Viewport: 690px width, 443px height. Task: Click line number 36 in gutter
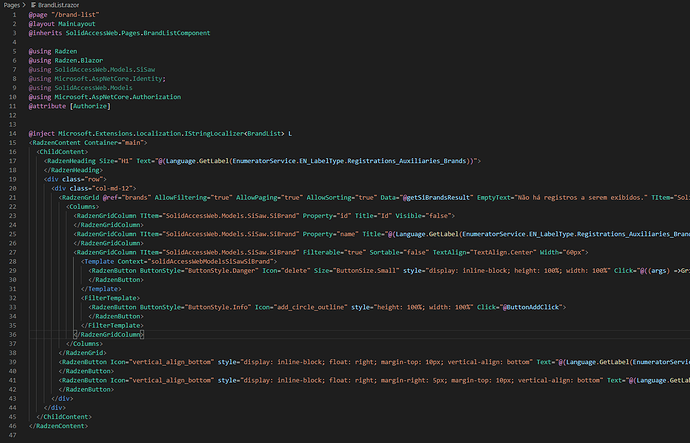click(x=12, y=335)
